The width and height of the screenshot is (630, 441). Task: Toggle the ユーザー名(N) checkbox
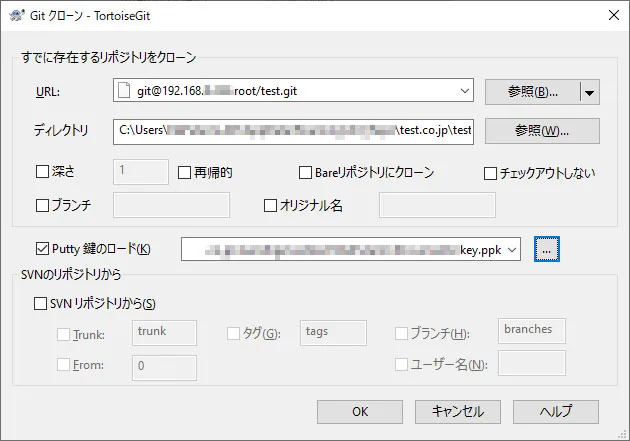(401, 365)
